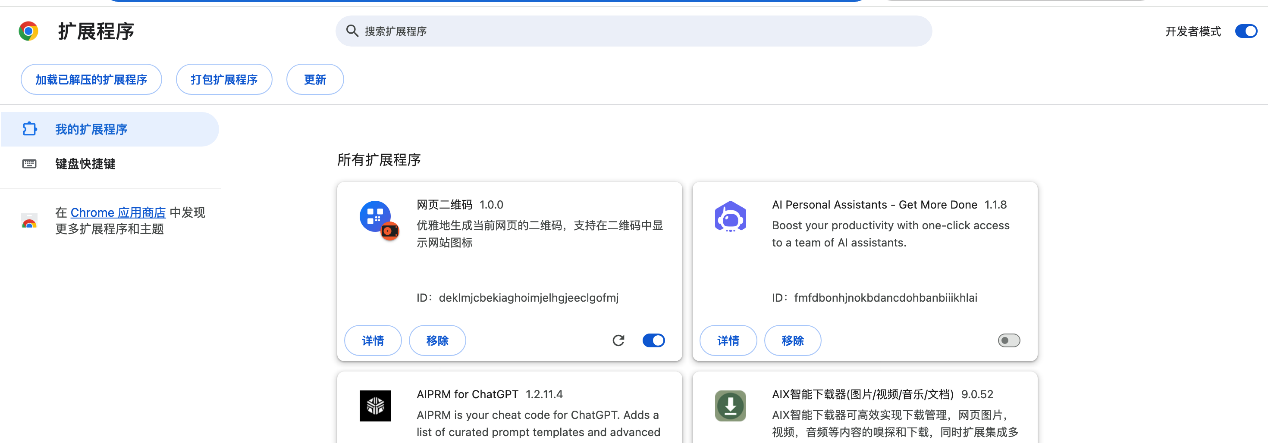This screenshot has width=1268, height=443.
Task: Enable AI Personal Assistants extension toggle
Action: 1009,340
